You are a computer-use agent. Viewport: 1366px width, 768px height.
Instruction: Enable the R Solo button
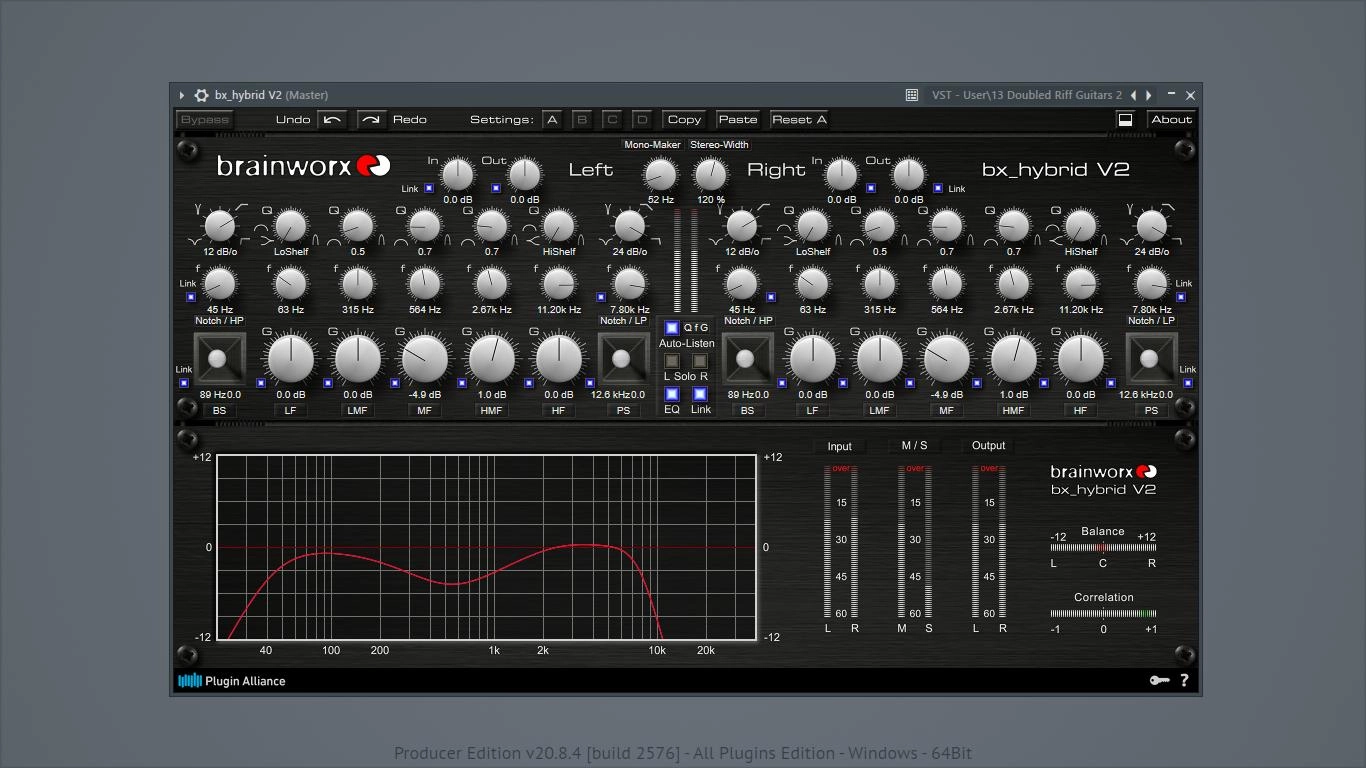click(700, 361)
